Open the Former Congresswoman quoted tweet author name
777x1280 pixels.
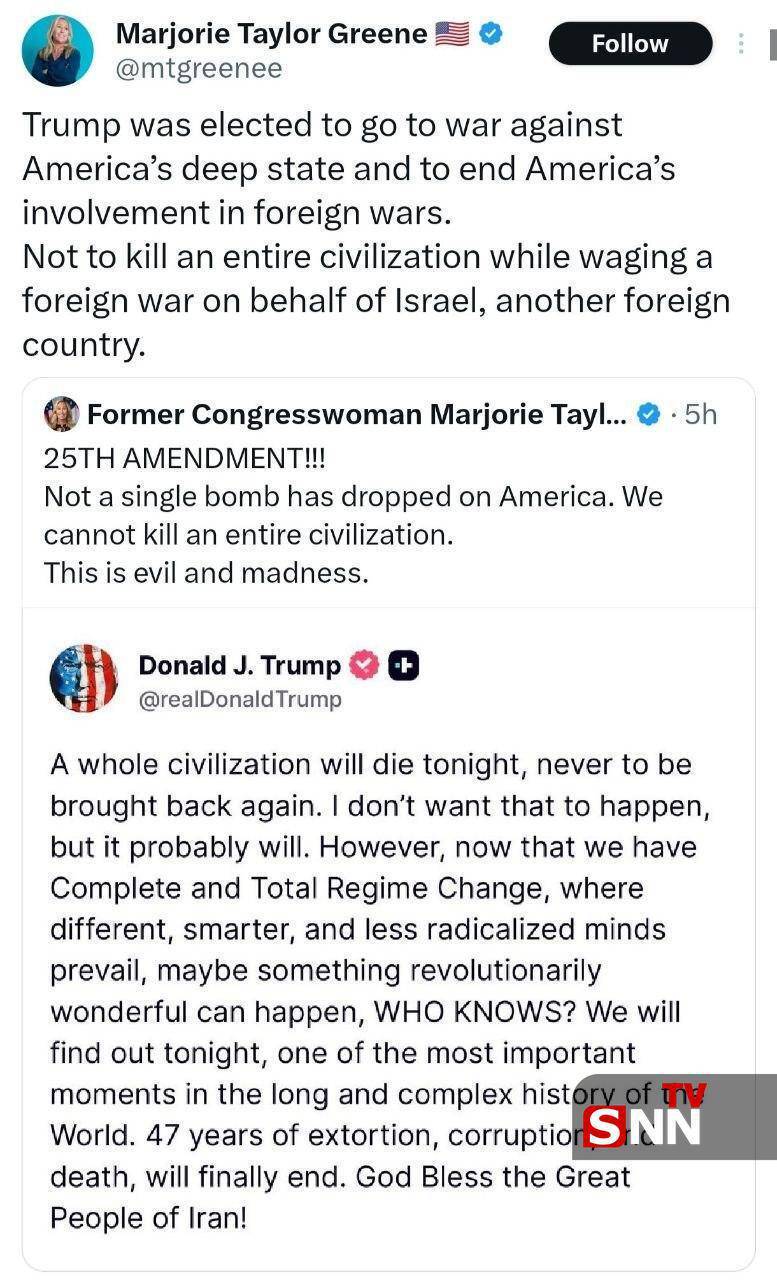(357, 414)
